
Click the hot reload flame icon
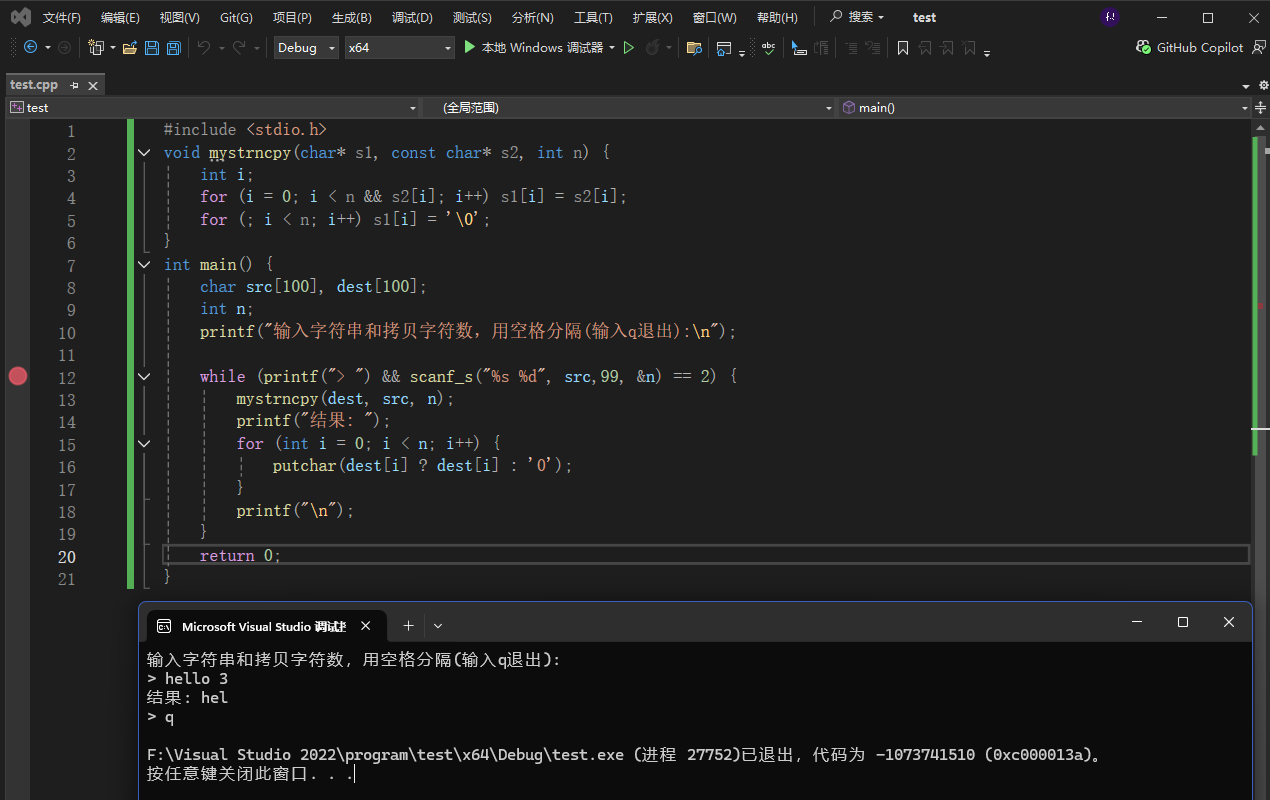click(652, 47)
